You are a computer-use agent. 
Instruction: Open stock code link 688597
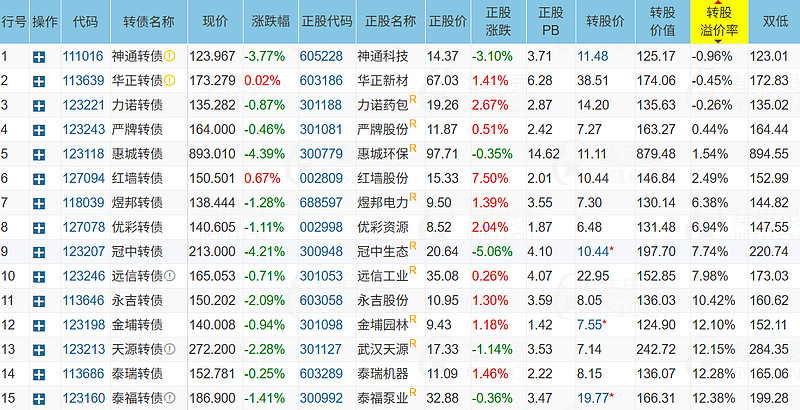pos(321,202)
